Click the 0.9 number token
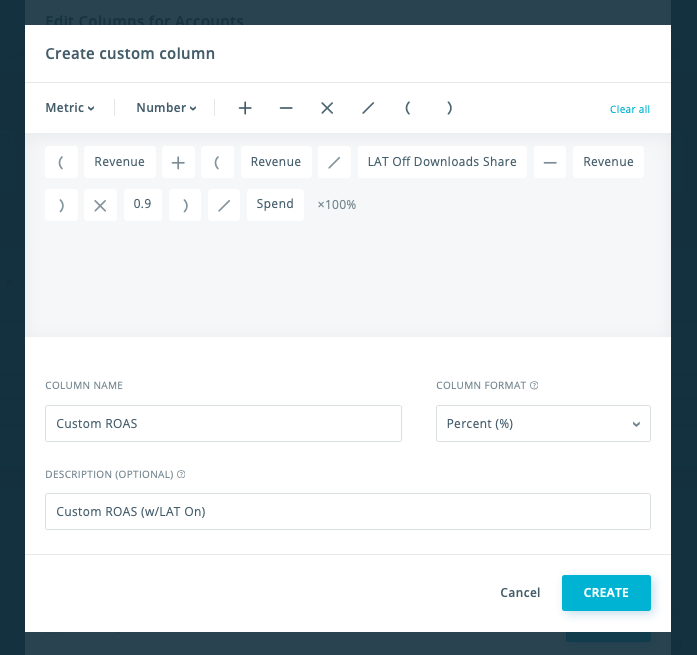Viewport: 697px width, 655px height. tap(142, 204)
